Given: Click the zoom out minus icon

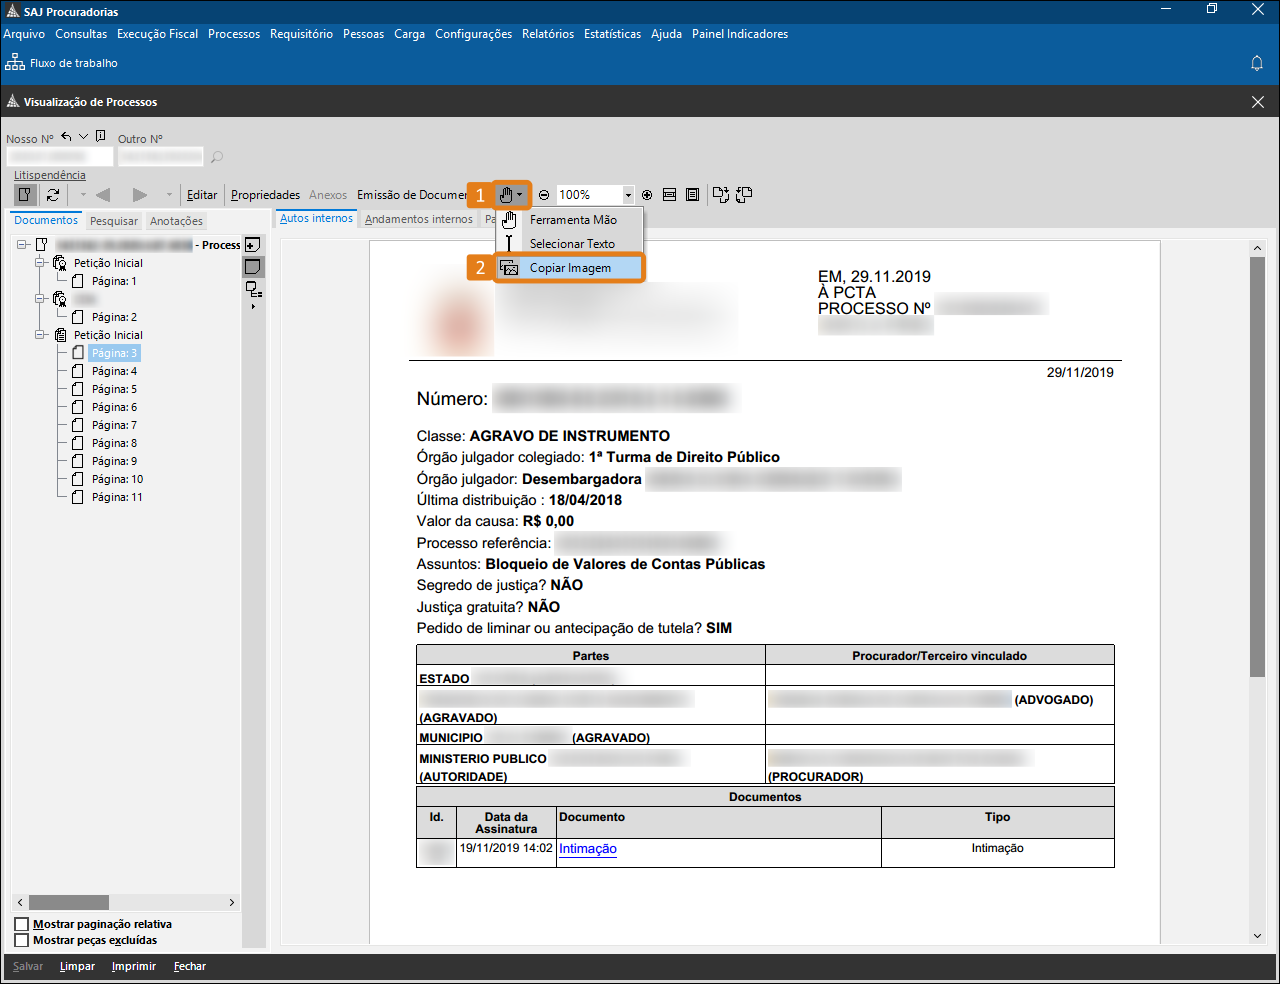Looking at the screenshot, I should [544, 195].
